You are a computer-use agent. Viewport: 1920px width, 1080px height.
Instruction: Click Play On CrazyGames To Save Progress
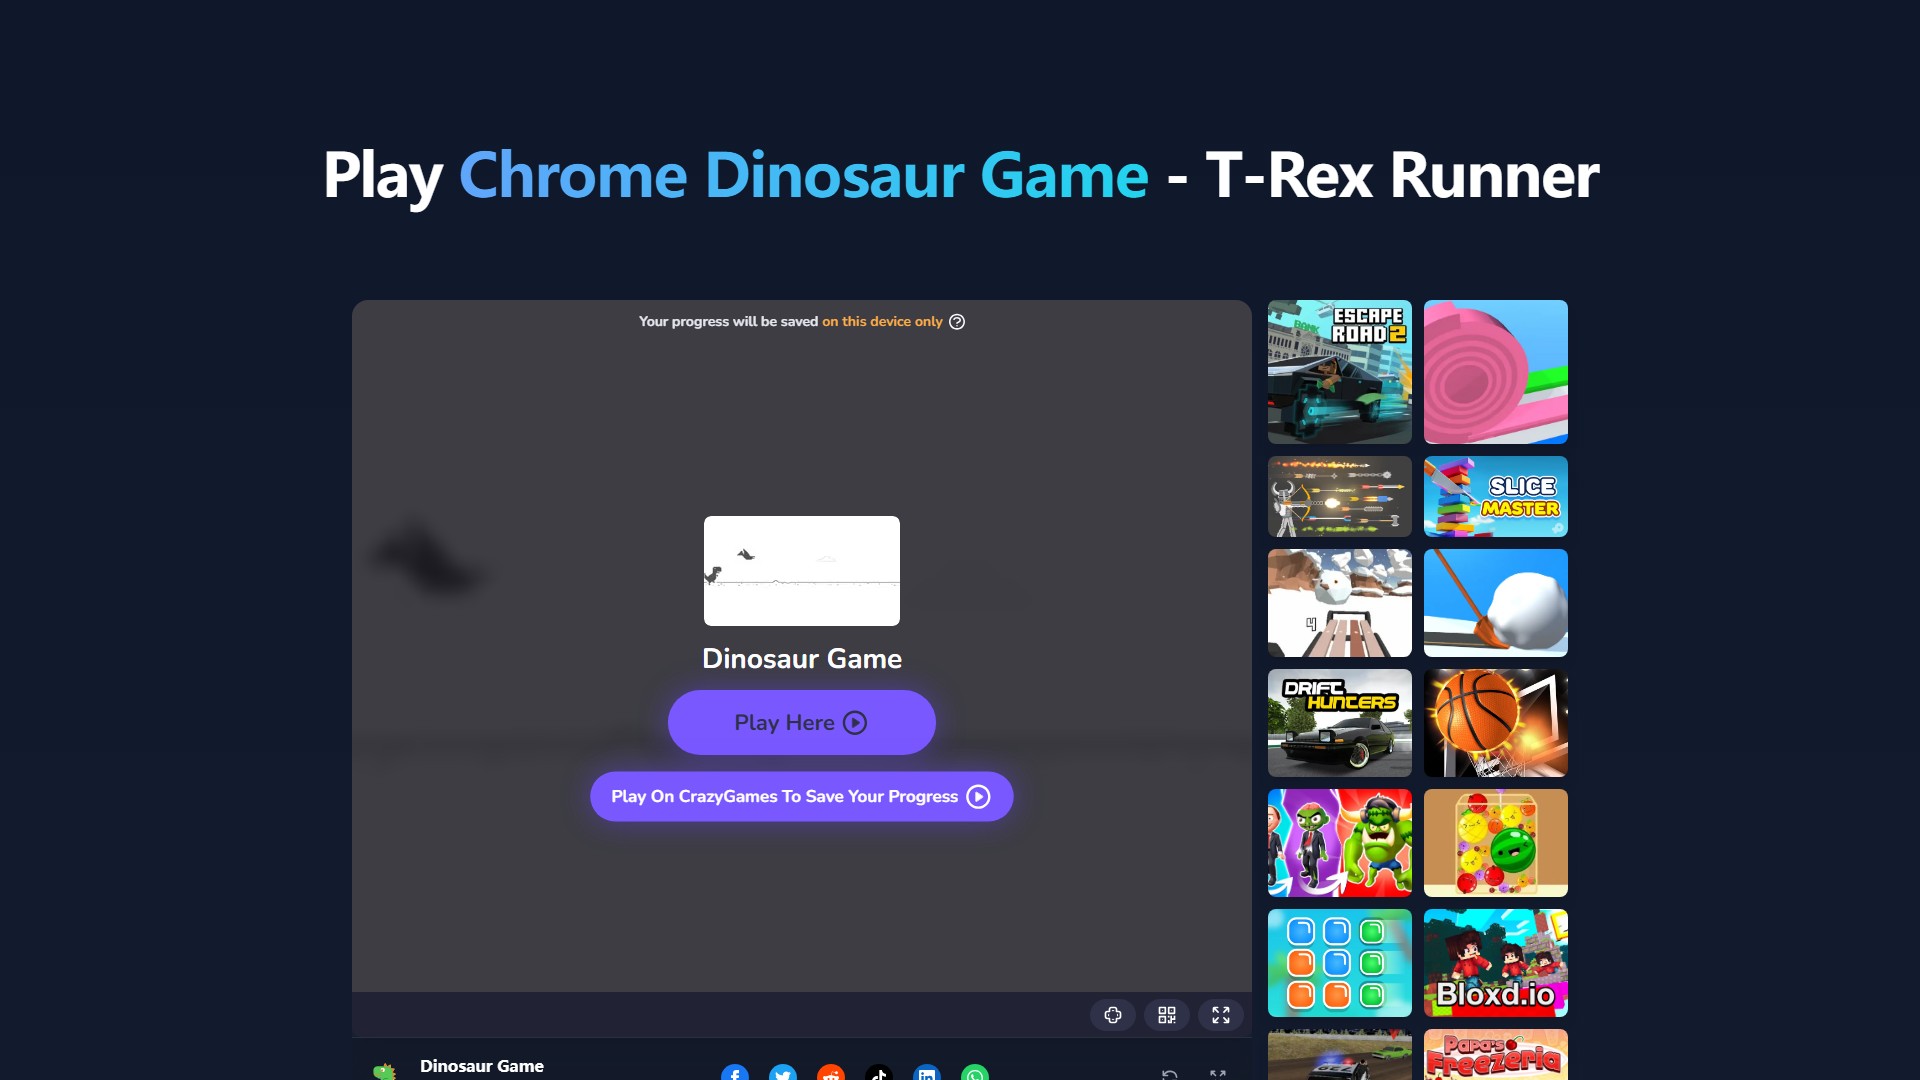(801, 797)
